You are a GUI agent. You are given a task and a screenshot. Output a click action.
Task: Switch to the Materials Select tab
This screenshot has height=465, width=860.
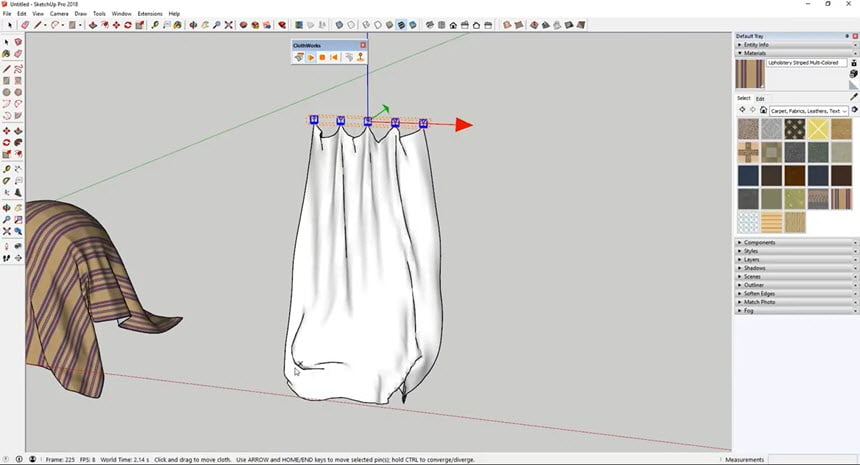point(744,98)
